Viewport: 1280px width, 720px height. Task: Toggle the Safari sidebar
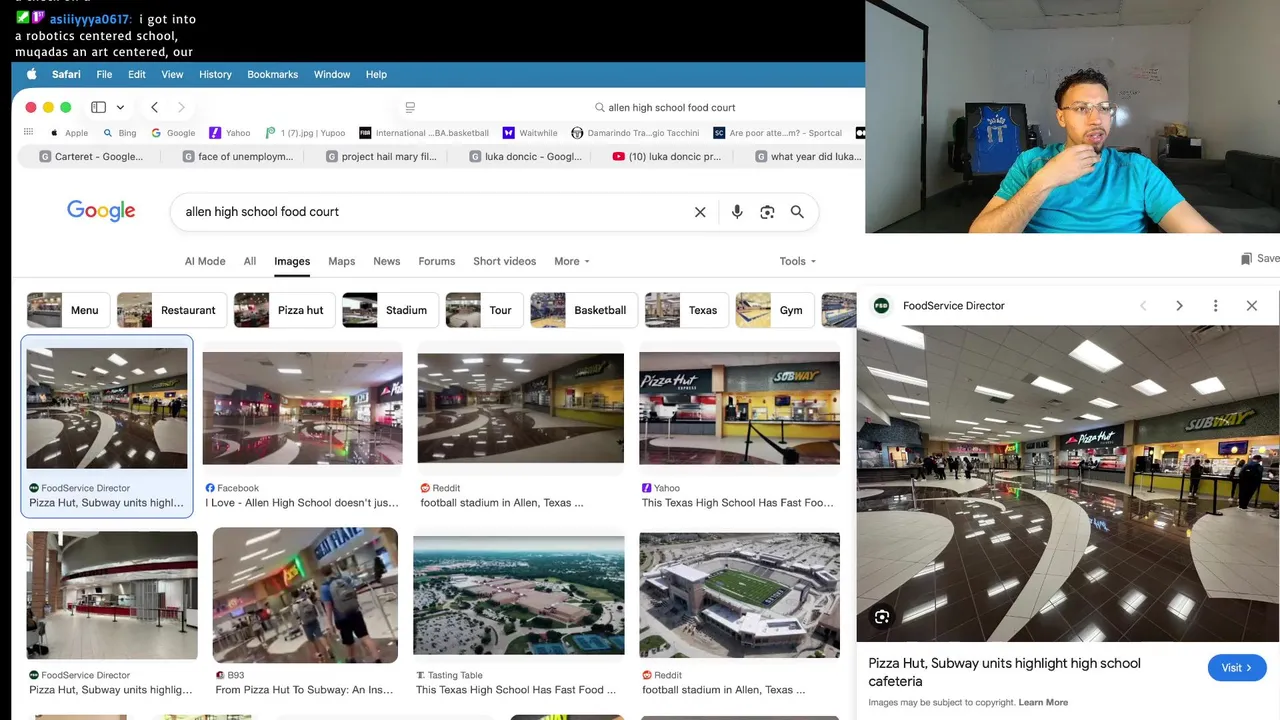(x=98, y=107)
